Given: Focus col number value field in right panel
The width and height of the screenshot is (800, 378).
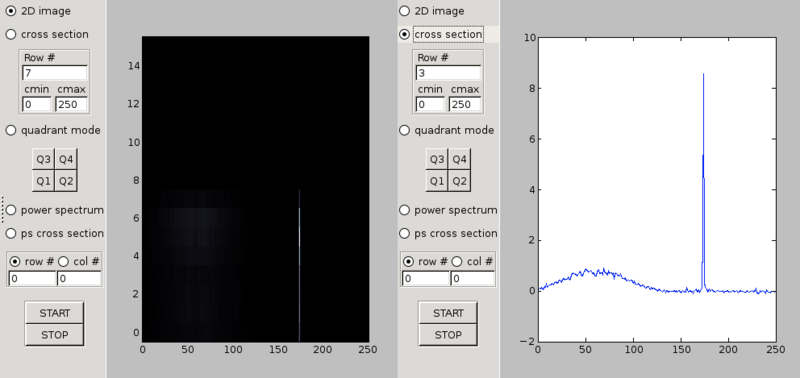Looking at the screenshot, I should coord(472,279).
